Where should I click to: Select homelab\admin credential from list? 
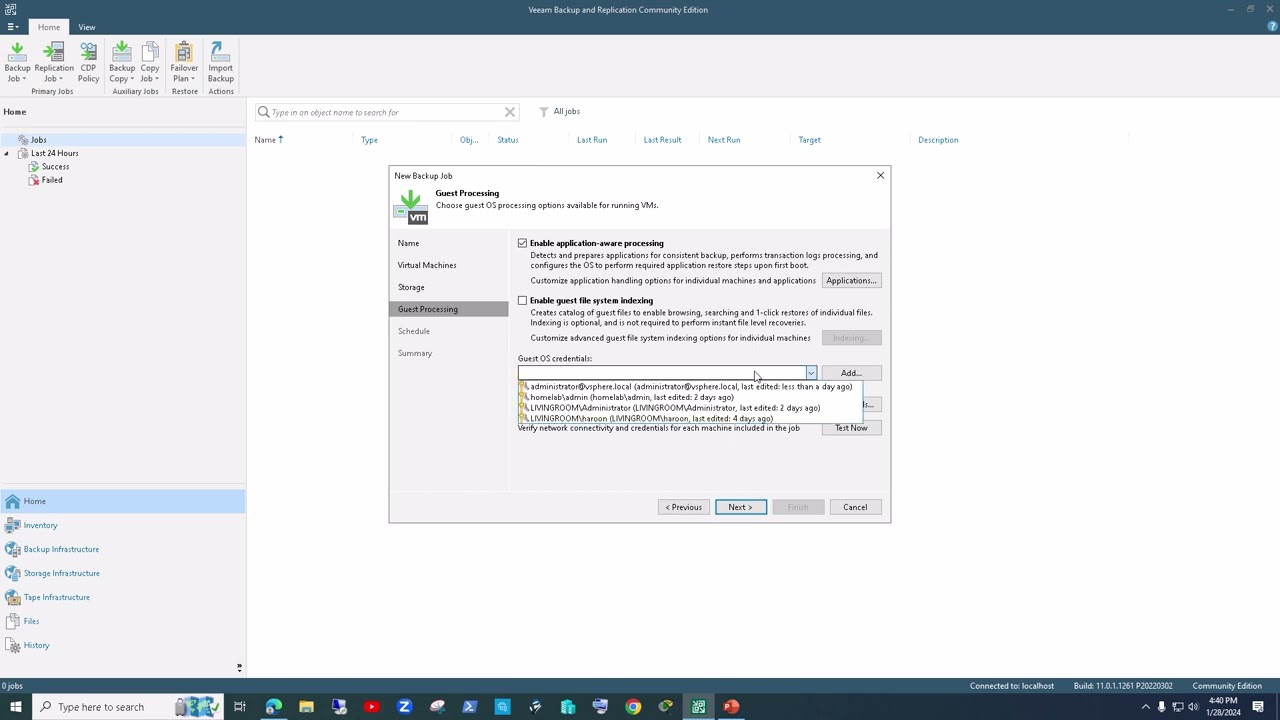click(x=689, y=397)
